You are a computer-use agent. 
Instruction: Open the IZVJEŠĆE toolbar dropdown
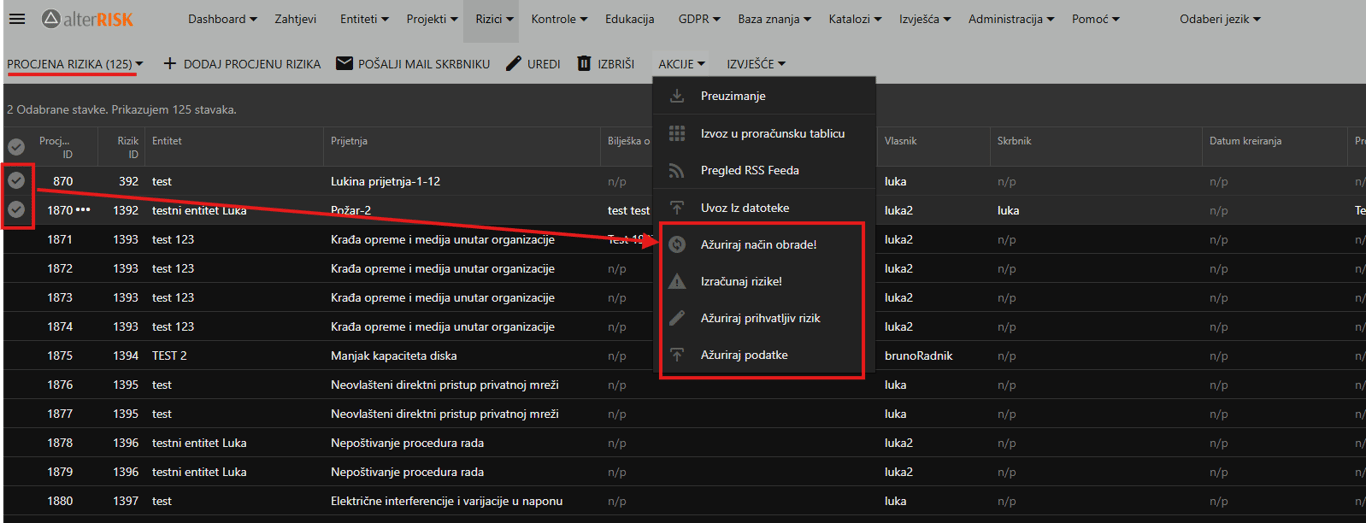tap(756, 64)
